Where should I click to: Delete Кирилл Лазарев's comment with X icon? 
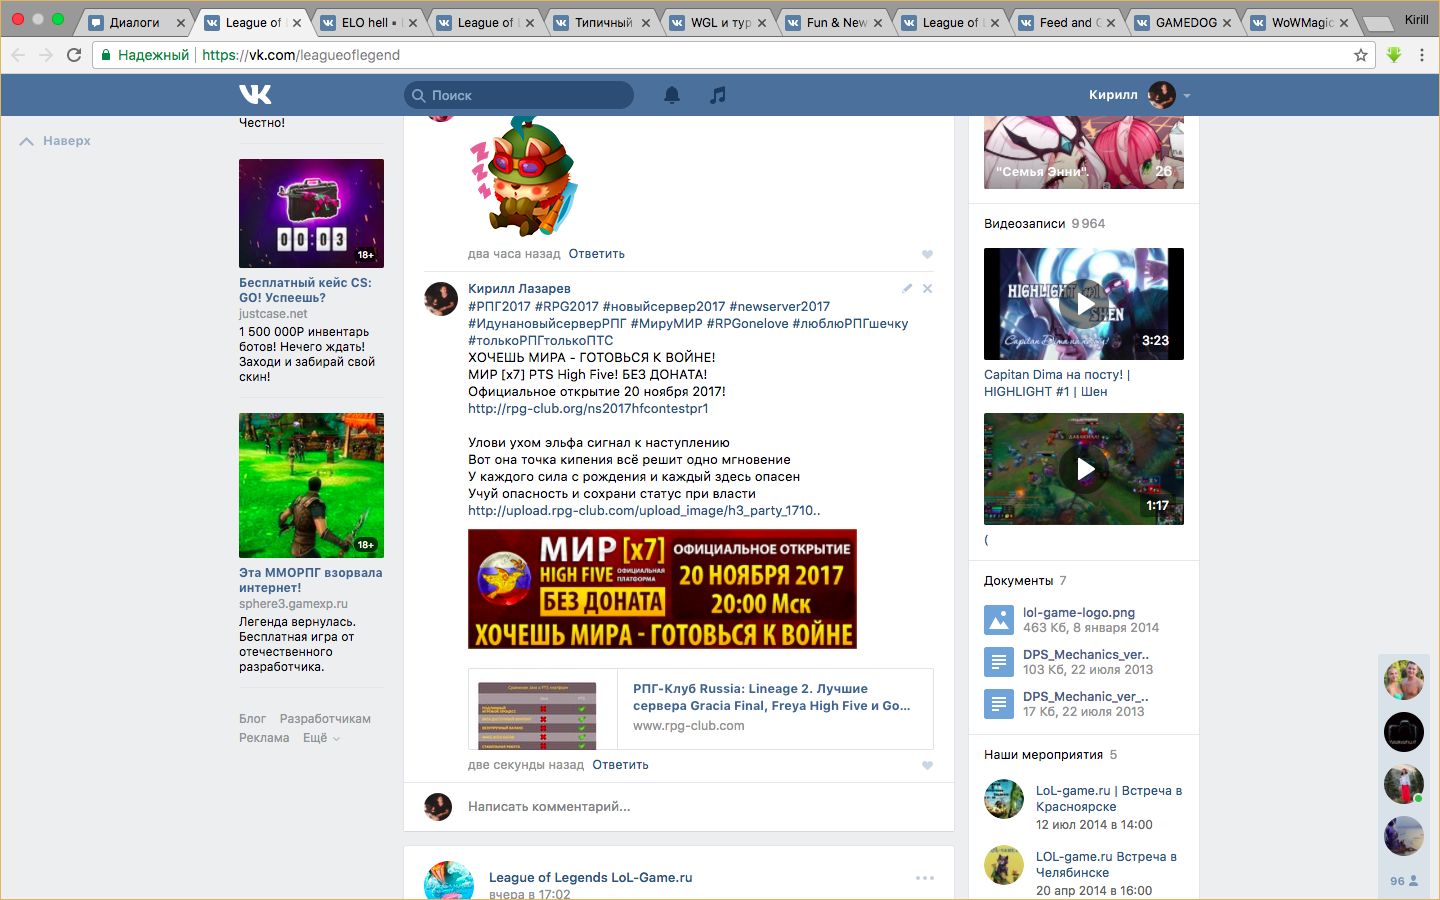point(927,288)
